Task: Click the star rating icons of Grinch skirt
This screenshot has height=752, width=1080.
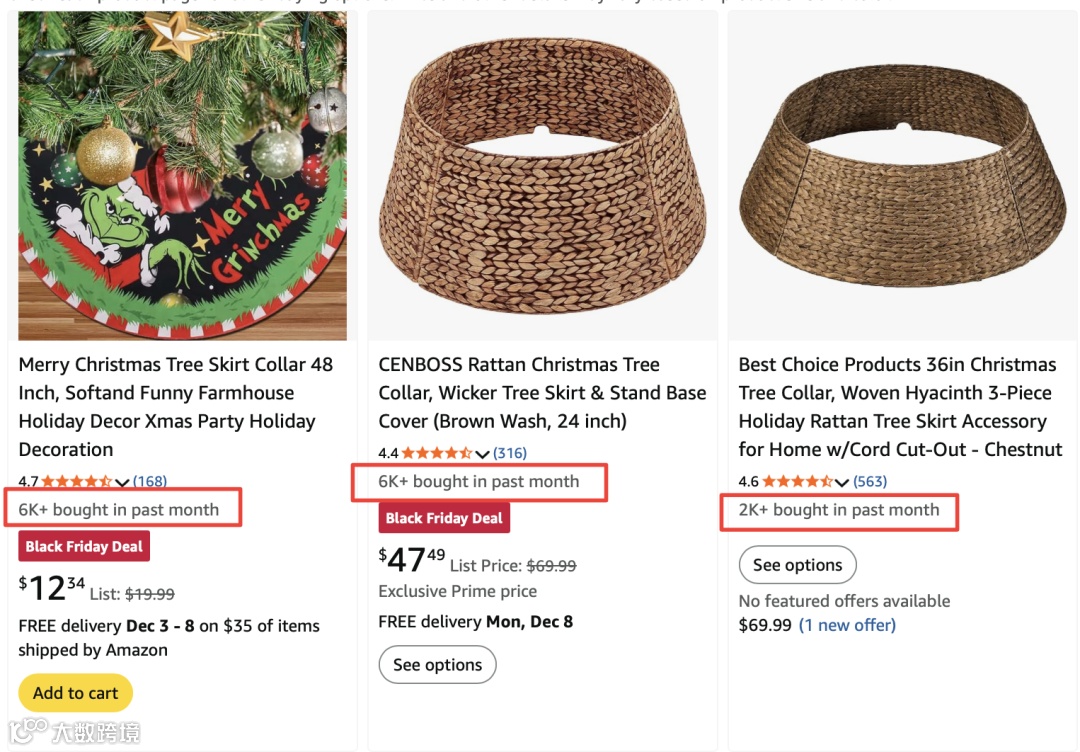Action: [x=77, y=481]
